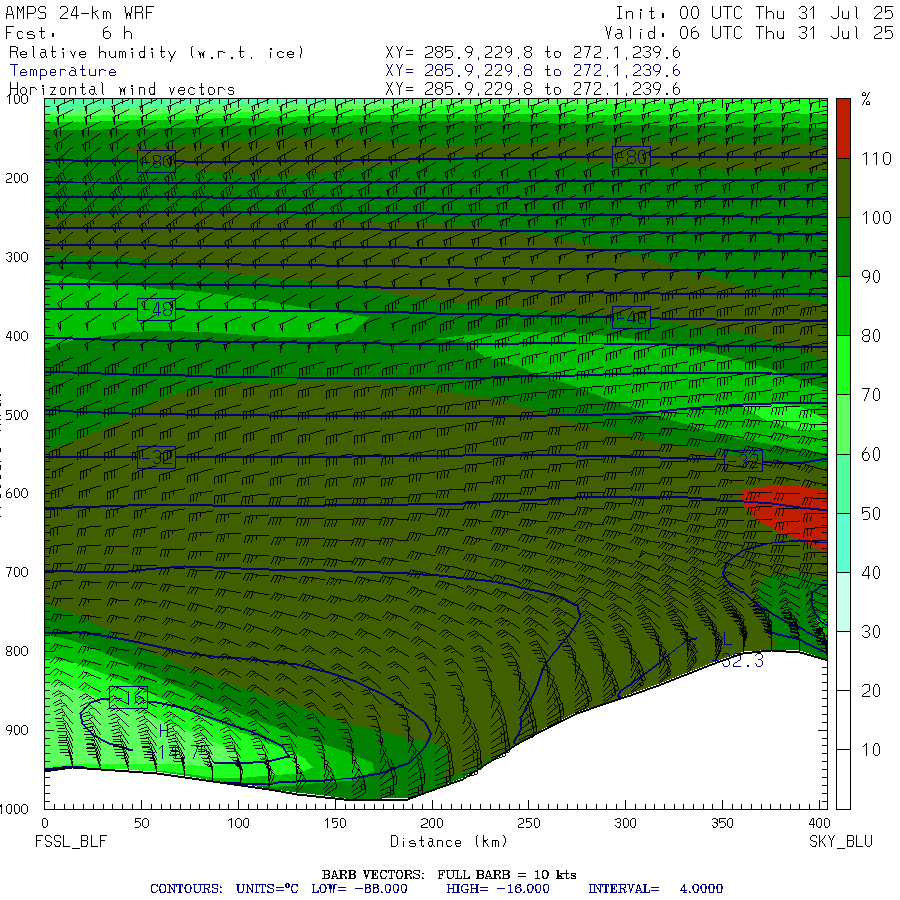The width and height of the screenshot is (900, 900).
Task: Click the olive colorbar segment between 100 and 110
Action: (843, 188)
